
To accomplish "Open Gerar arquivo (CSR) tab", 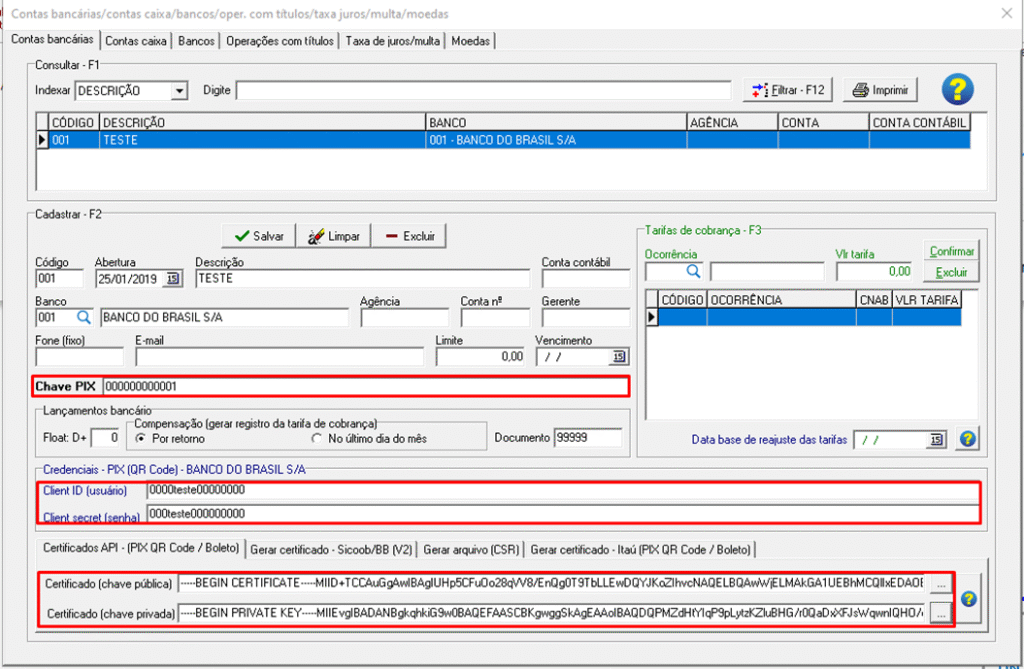I will tap(470, 549).
